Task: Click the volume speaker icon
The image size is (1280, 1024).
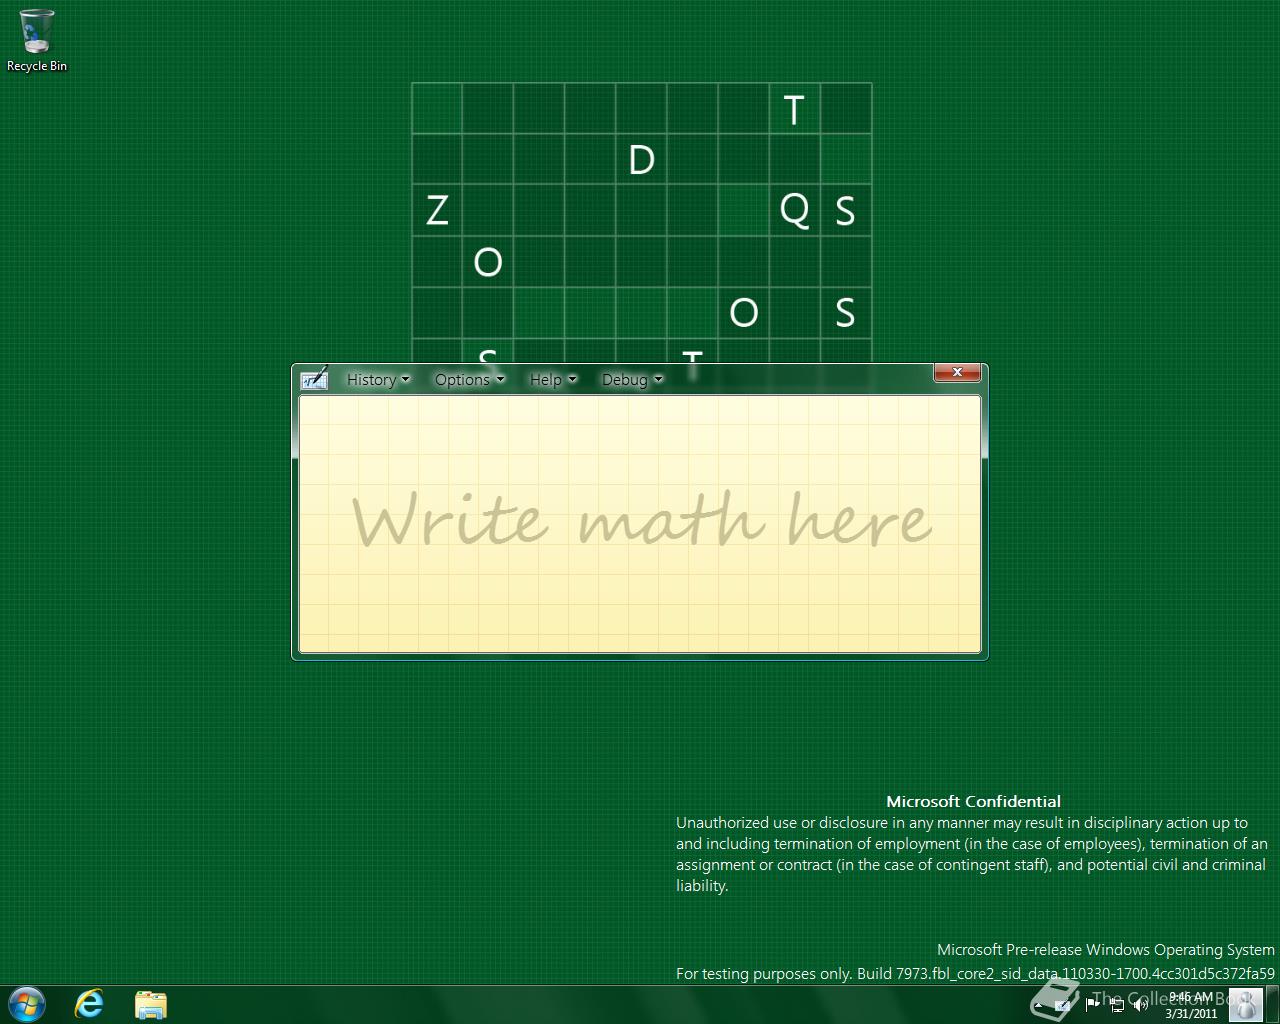Action: 1141,1005
